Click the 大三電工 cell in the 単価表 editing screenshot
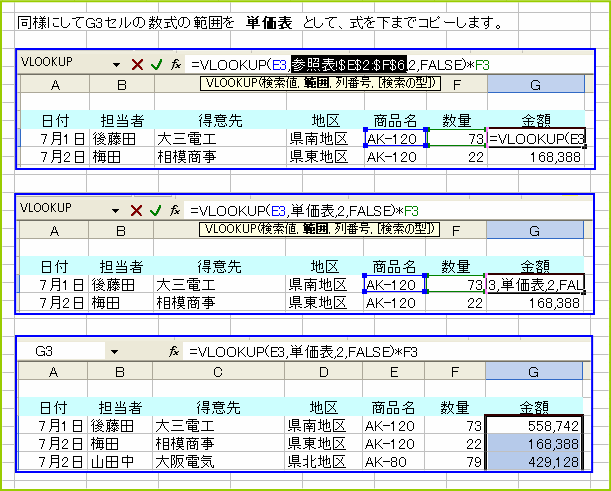 pos(219,284)
